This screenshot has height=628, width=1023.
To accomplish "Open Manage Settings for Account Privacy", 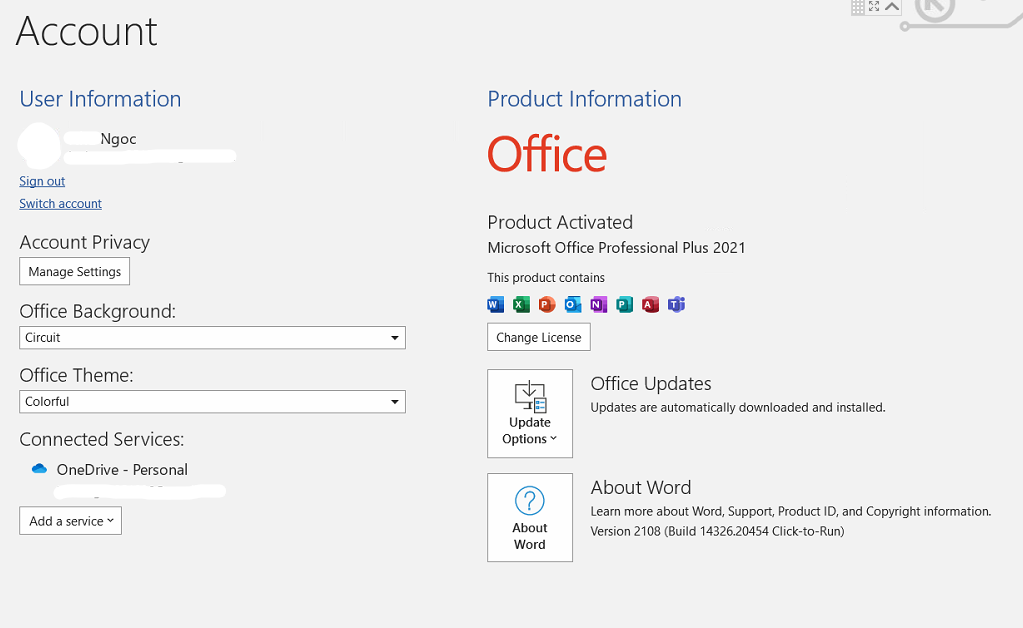I will 74,271.
